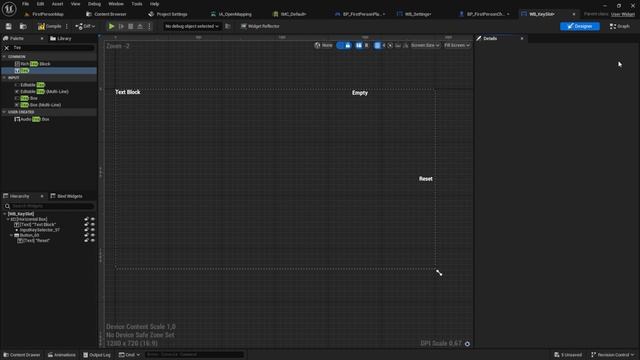Screen dimensions: 640x360
Task: Open the Revision Control menu
Action: [613, 355]
